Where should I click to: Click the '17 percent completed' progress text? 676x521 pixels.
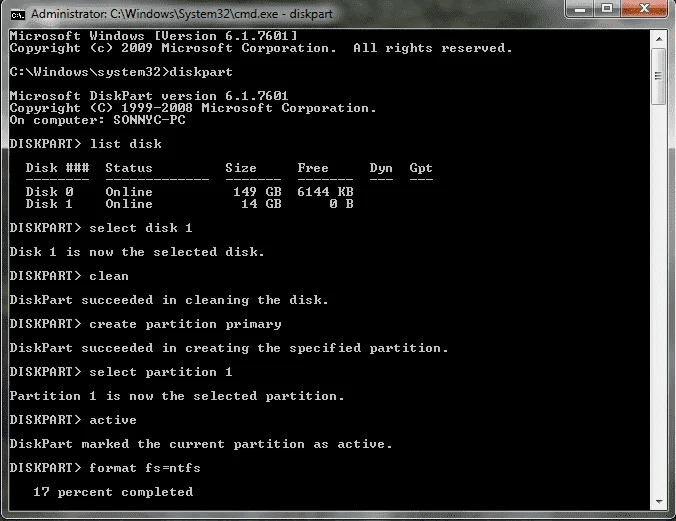(x=113, y=492)
